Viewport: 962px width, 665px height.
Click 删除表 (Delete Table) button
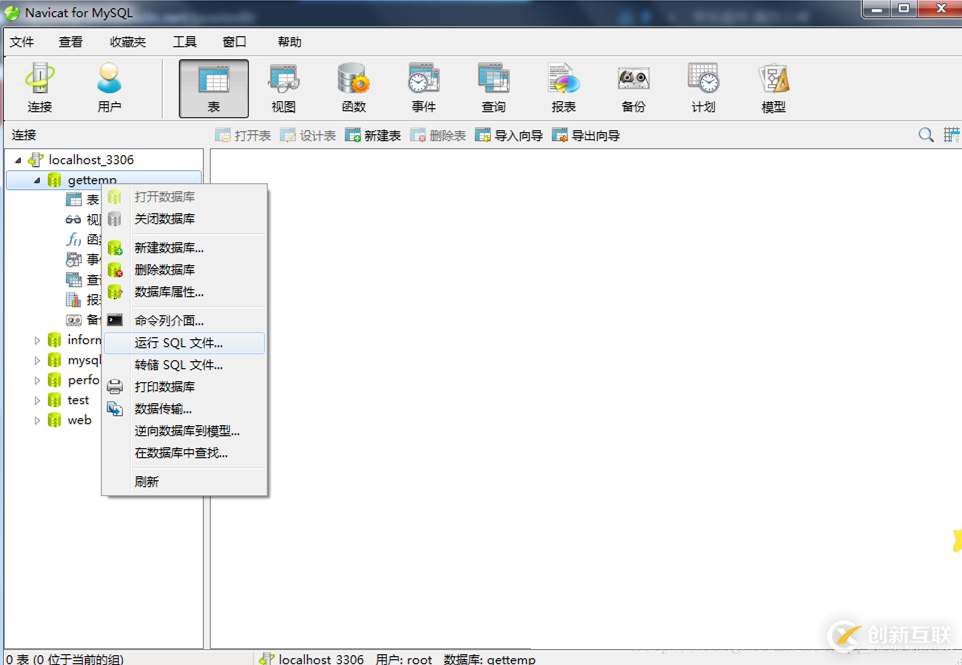pos(438,136)
